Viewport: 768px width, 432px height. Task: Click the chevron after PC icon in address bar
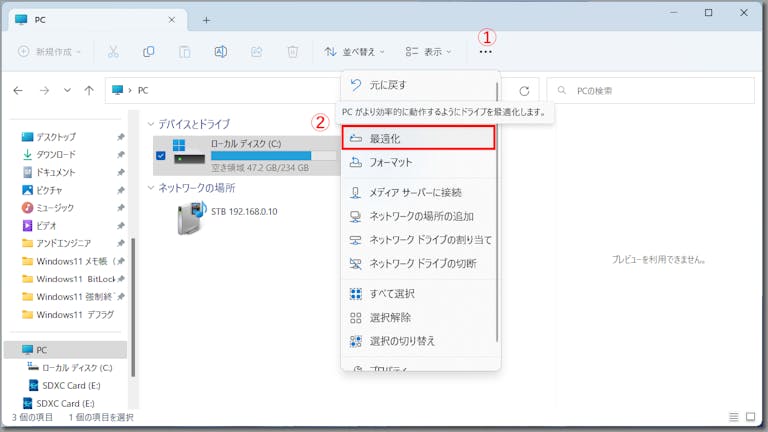[130, 91]
